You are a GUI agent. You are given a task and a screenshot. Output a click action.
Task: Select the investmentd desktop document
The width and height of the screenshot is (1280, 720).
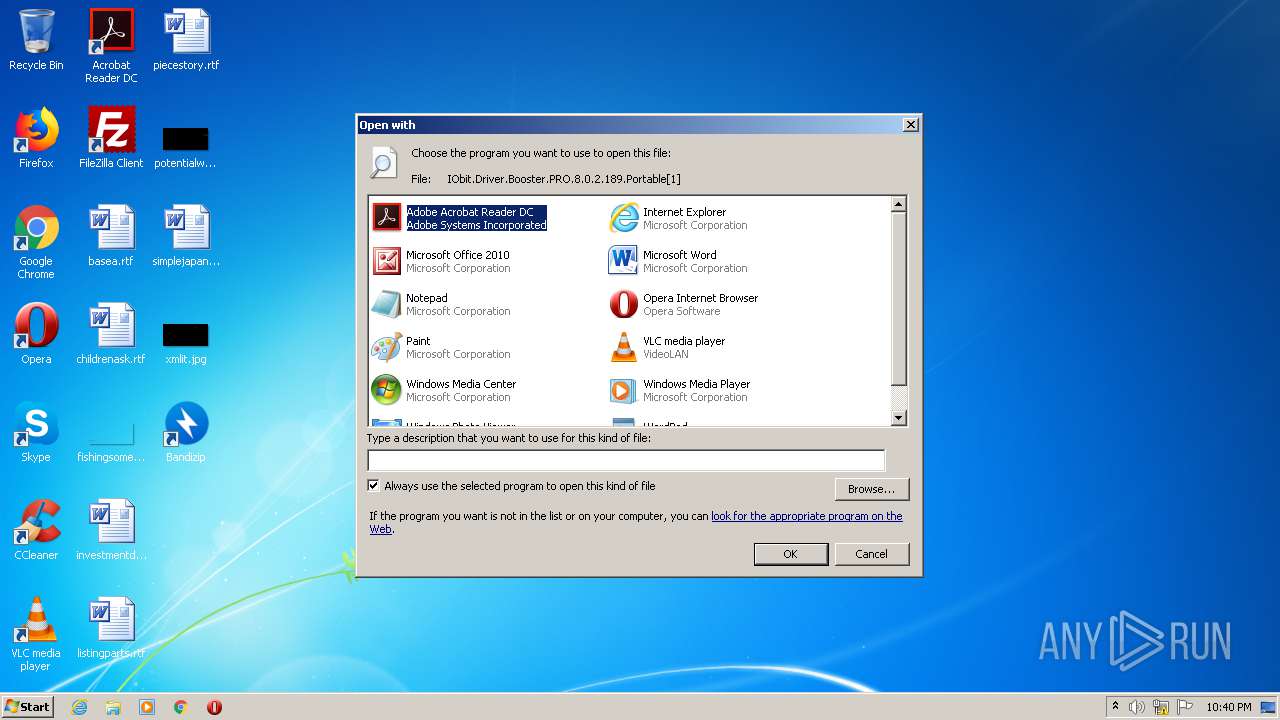(111, 530)
